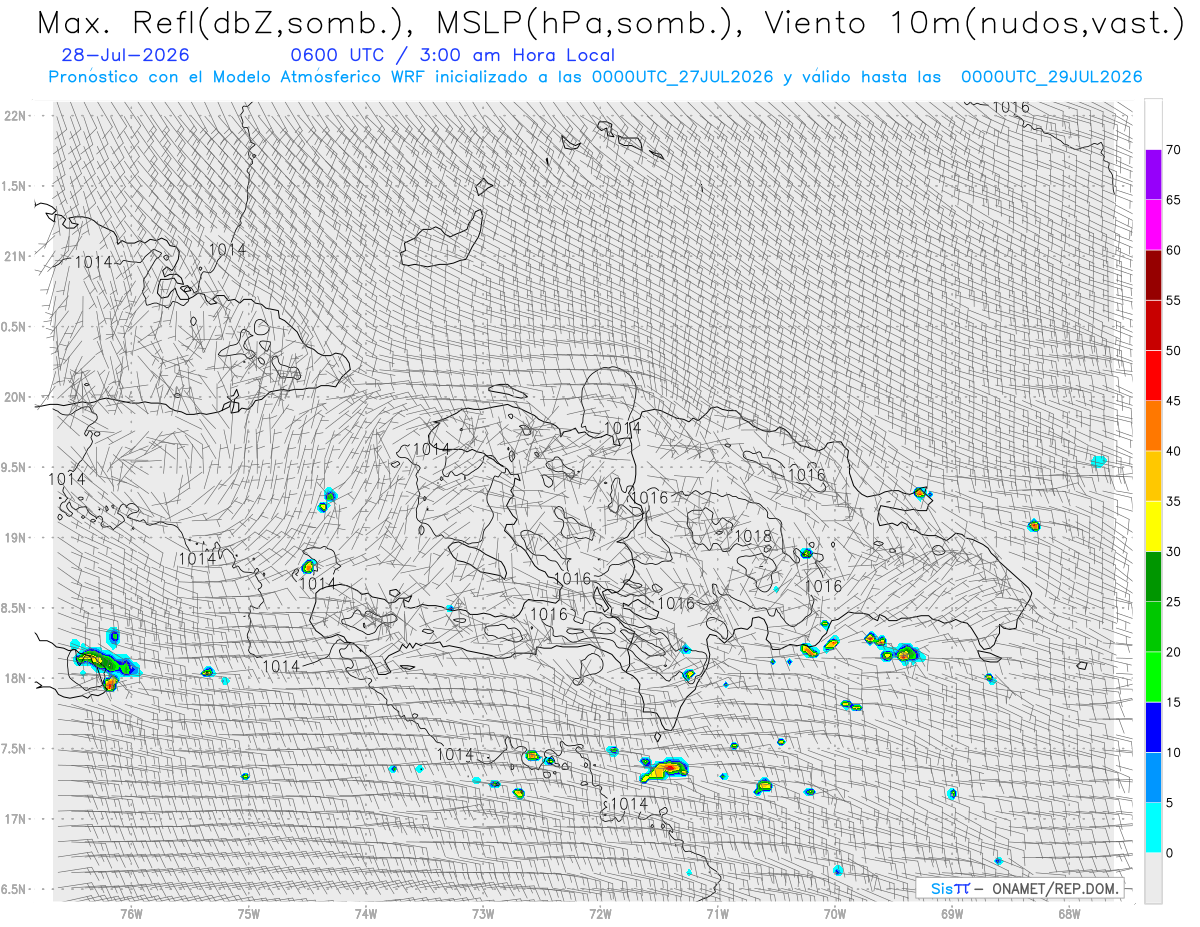Viewport: 1200px width, 927px height.
Task: Click the purple 65–70 dBZ colorbar segment
Action: [1153, 175]
